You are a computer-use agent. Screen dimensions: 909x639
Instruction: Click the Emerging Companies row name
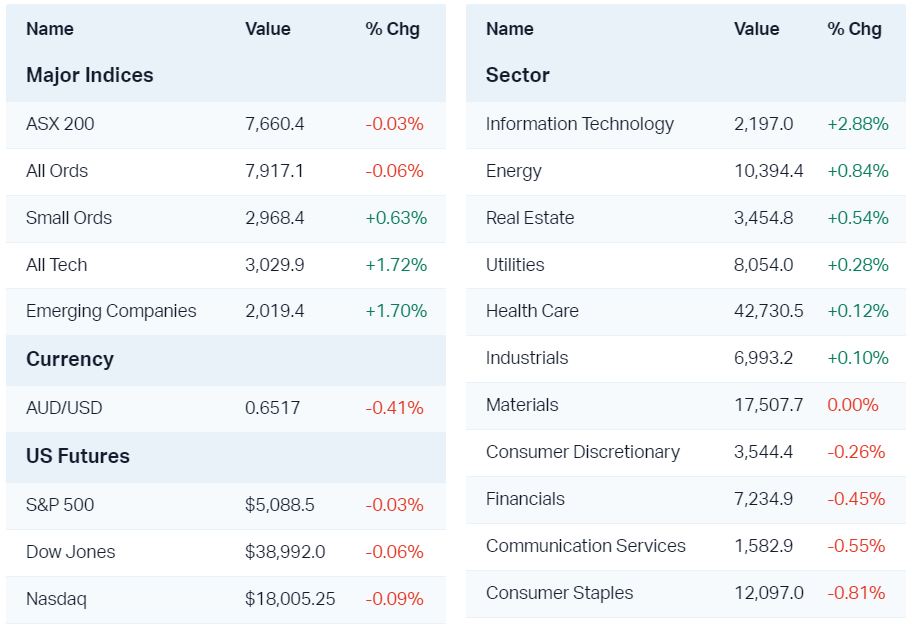(x=111, y=311)
